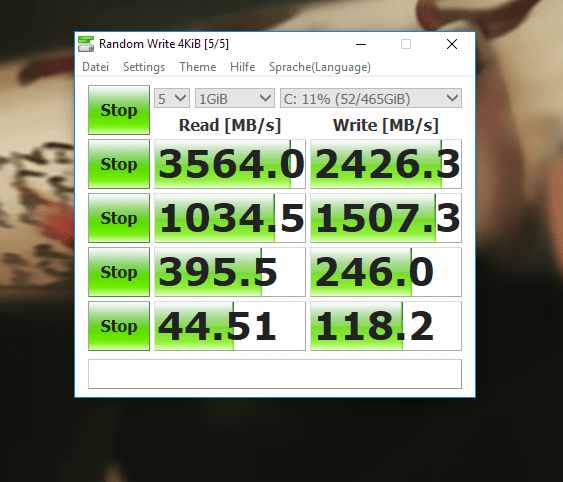Click the read result 1034.5

coord(230,218)
